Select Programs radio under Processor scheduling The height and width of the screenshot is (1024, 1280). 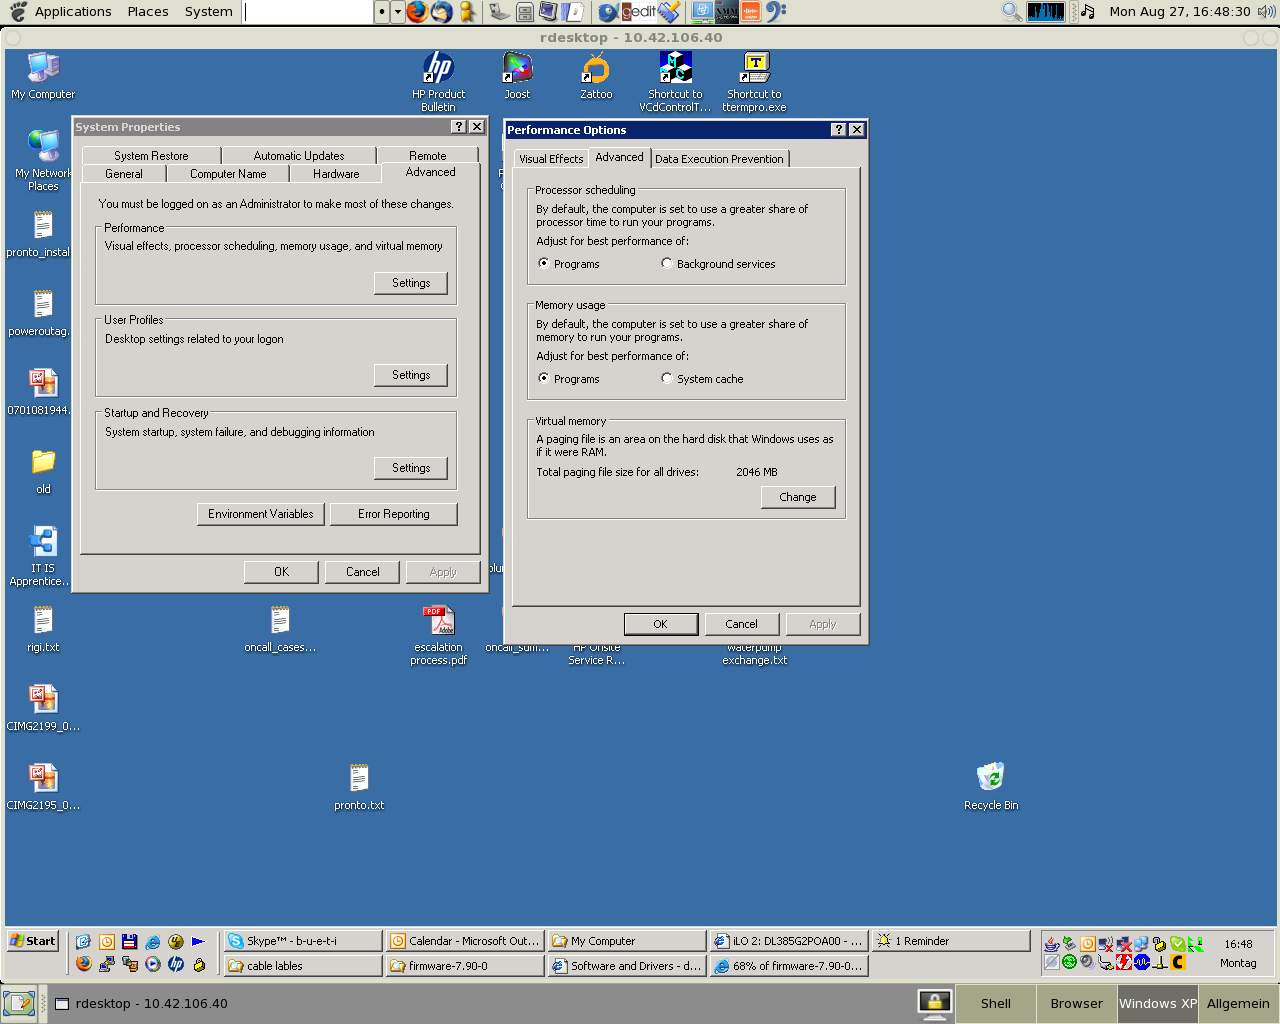click(x=544, y=264)
